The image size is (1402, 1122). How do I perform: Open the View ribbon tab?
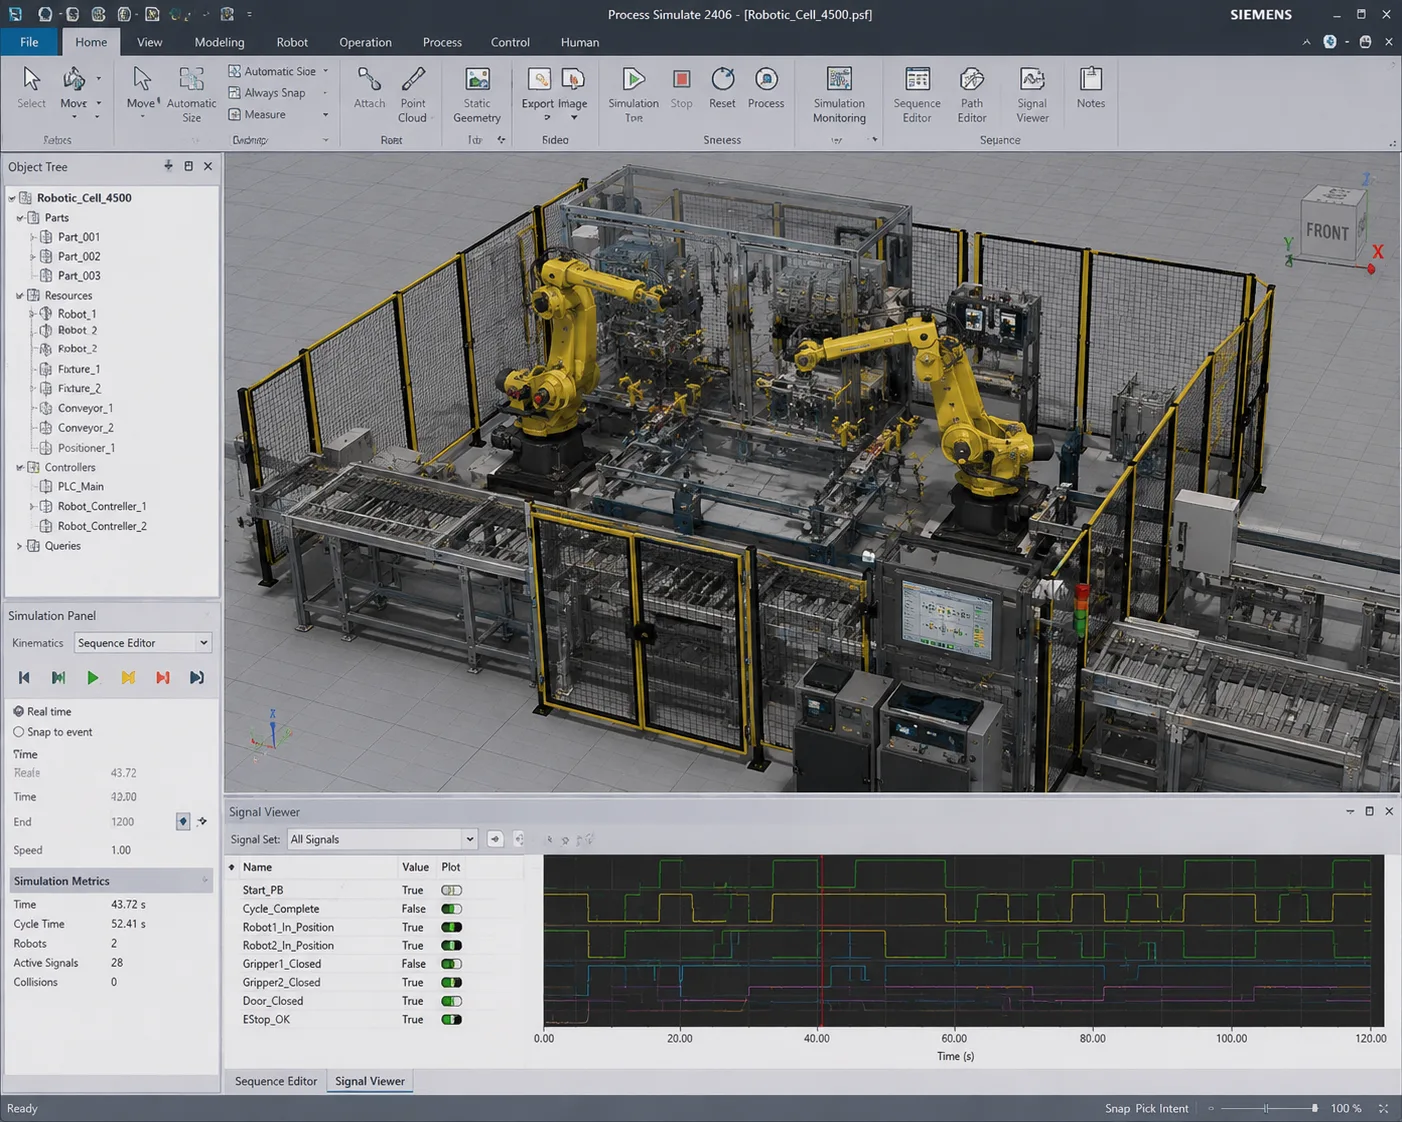click(150, 42)
